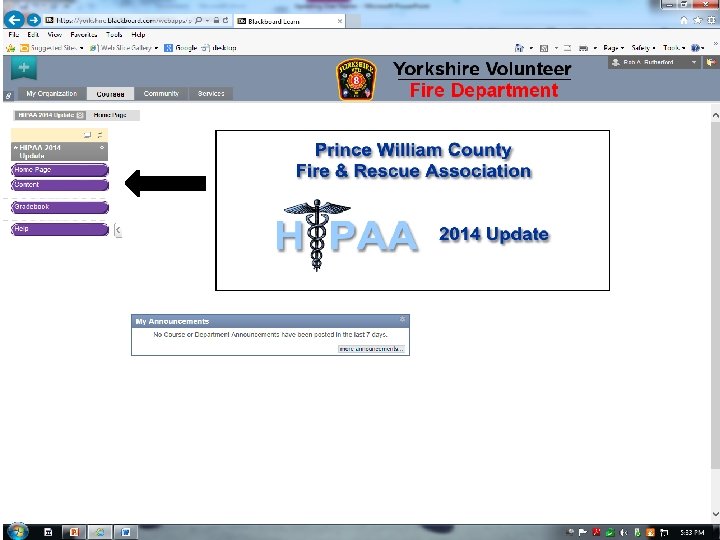Click the refresh icon in address bar
Viewport: 720px width, 540px height.
coord(225,20)
